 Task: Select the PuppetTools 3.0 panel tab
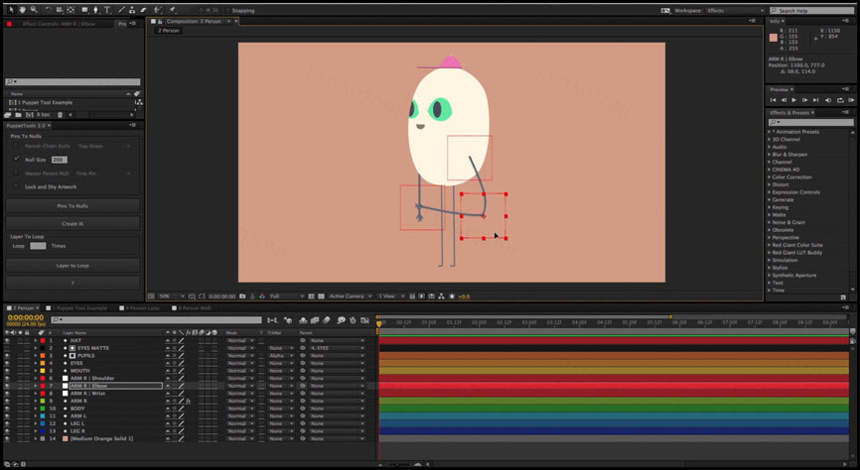click(27, 126)
